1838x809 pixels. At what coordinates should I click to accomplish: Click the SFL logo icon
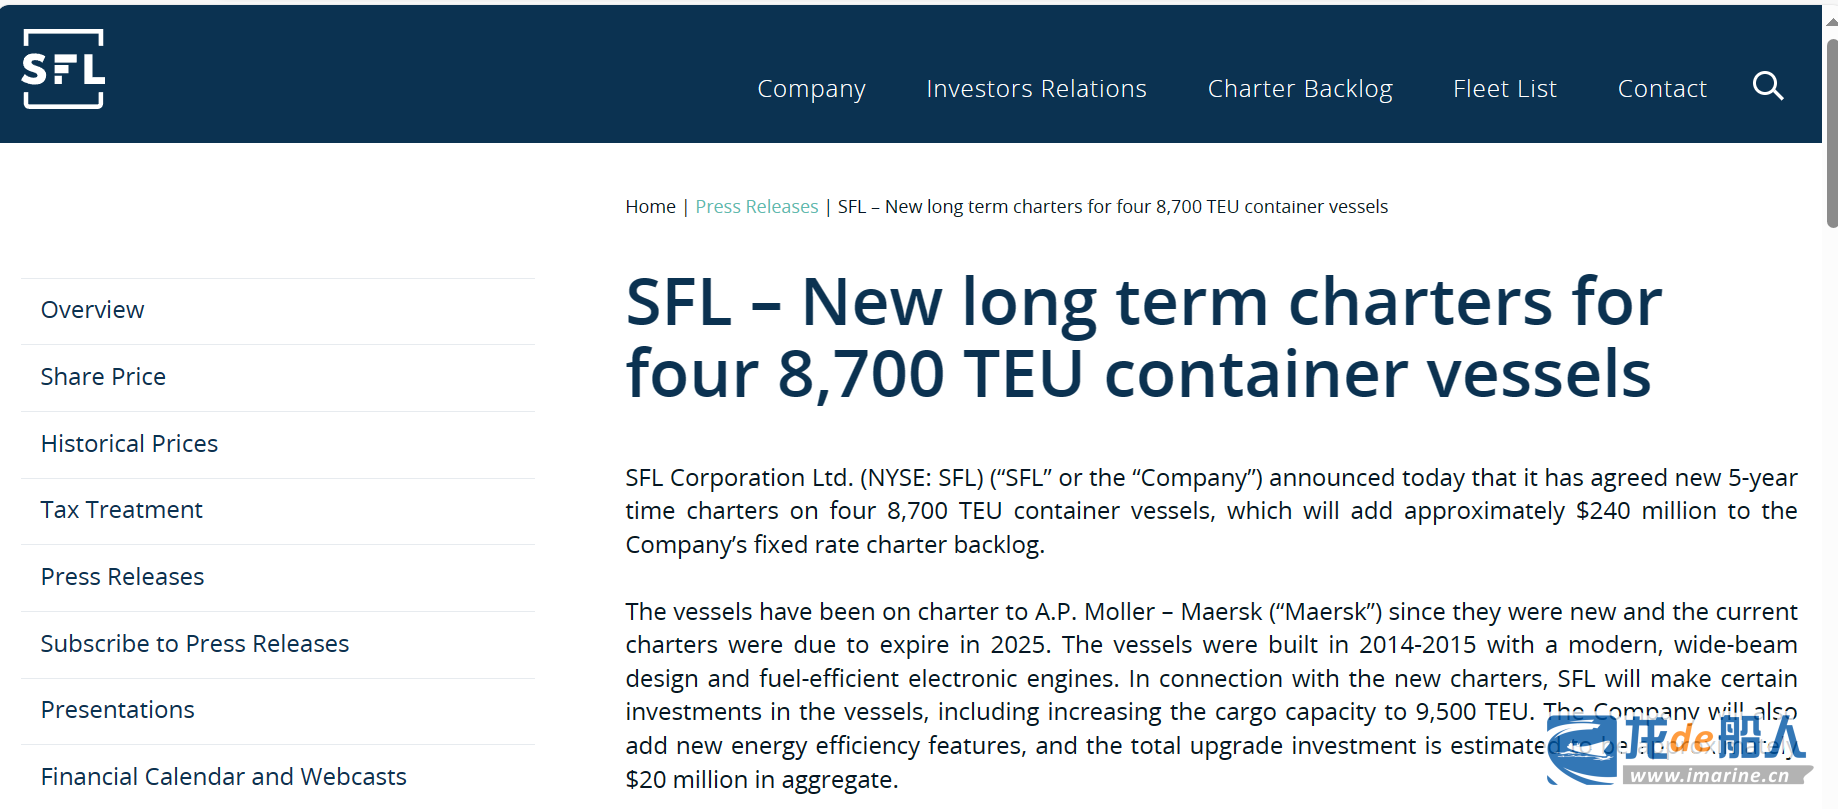(63, 69)
